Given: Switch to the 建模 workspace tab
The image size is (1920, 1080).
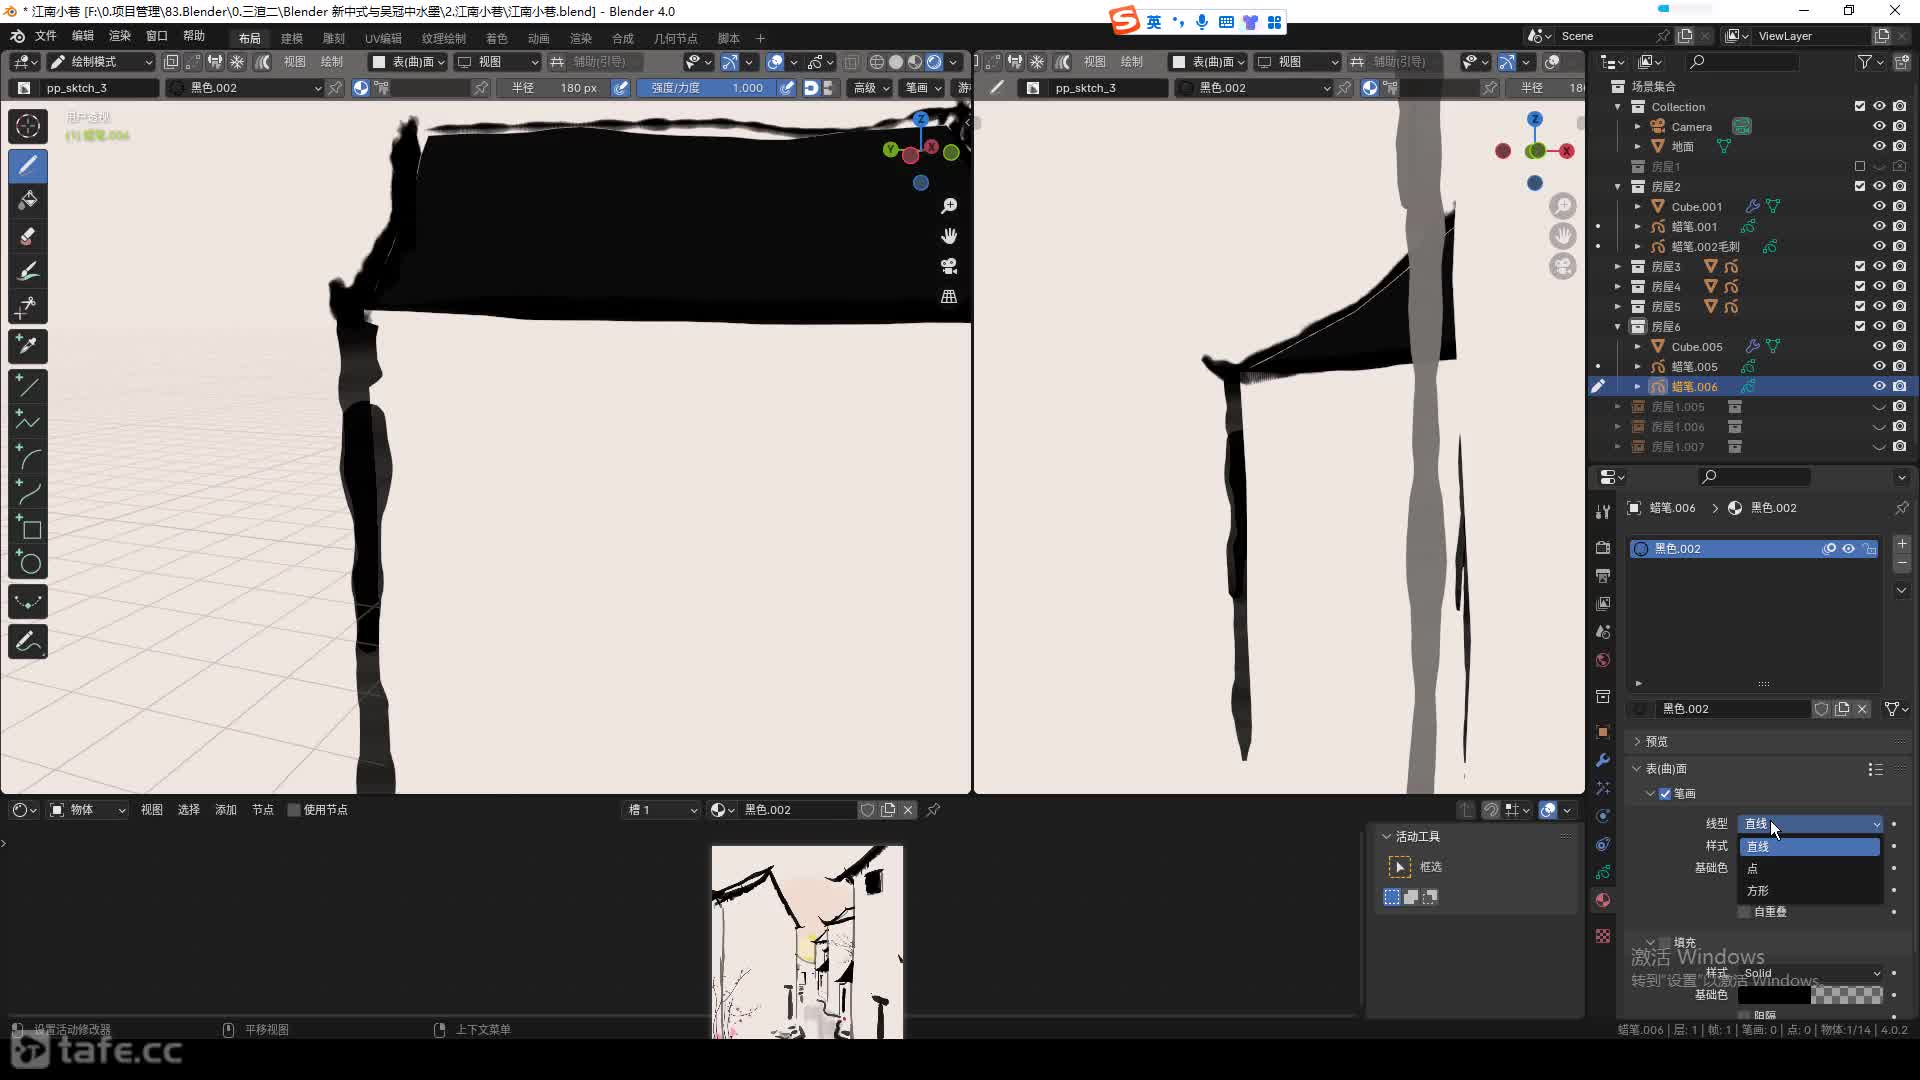Looking at the screenshot, I should tap(292, 38).
